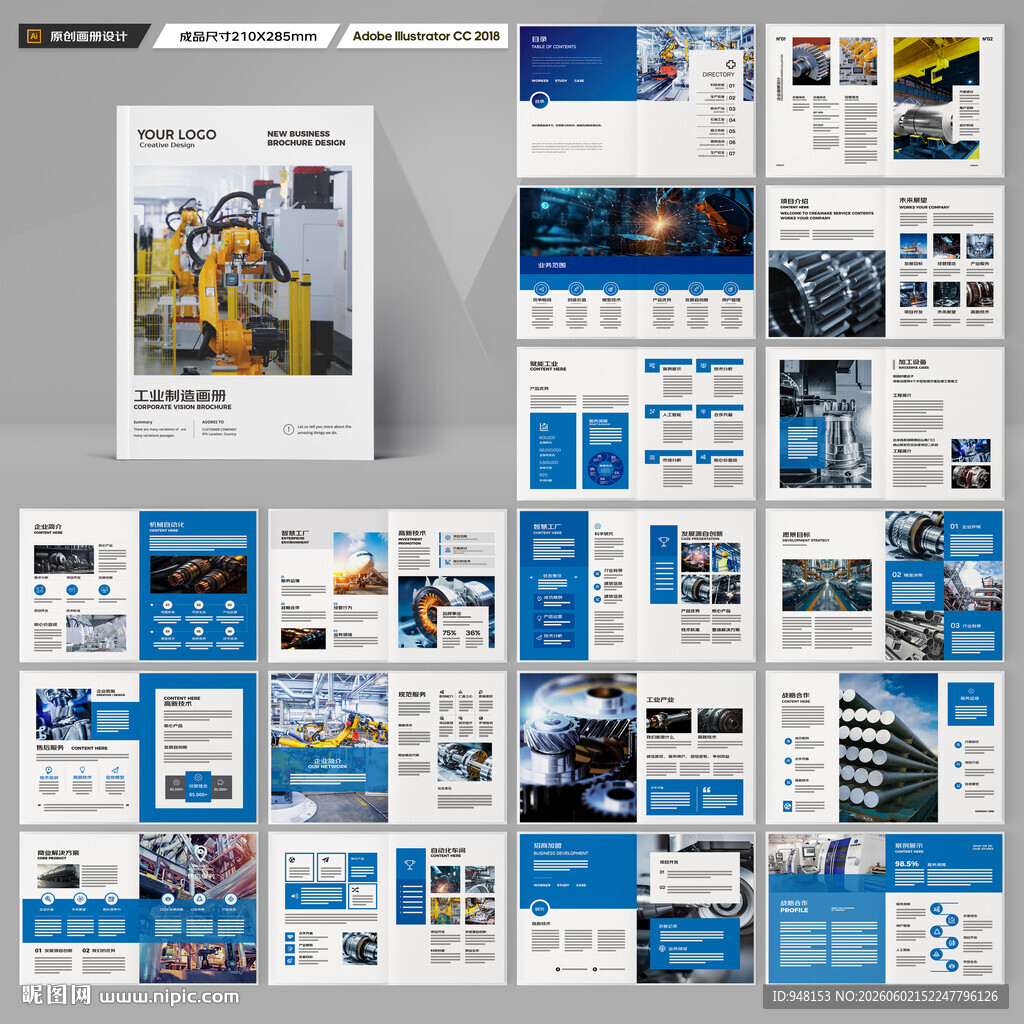Viewport: 1024px width, 1024px height.
Task: Click the 01 blue block in 愿景目标 spread
Action: 972,536
